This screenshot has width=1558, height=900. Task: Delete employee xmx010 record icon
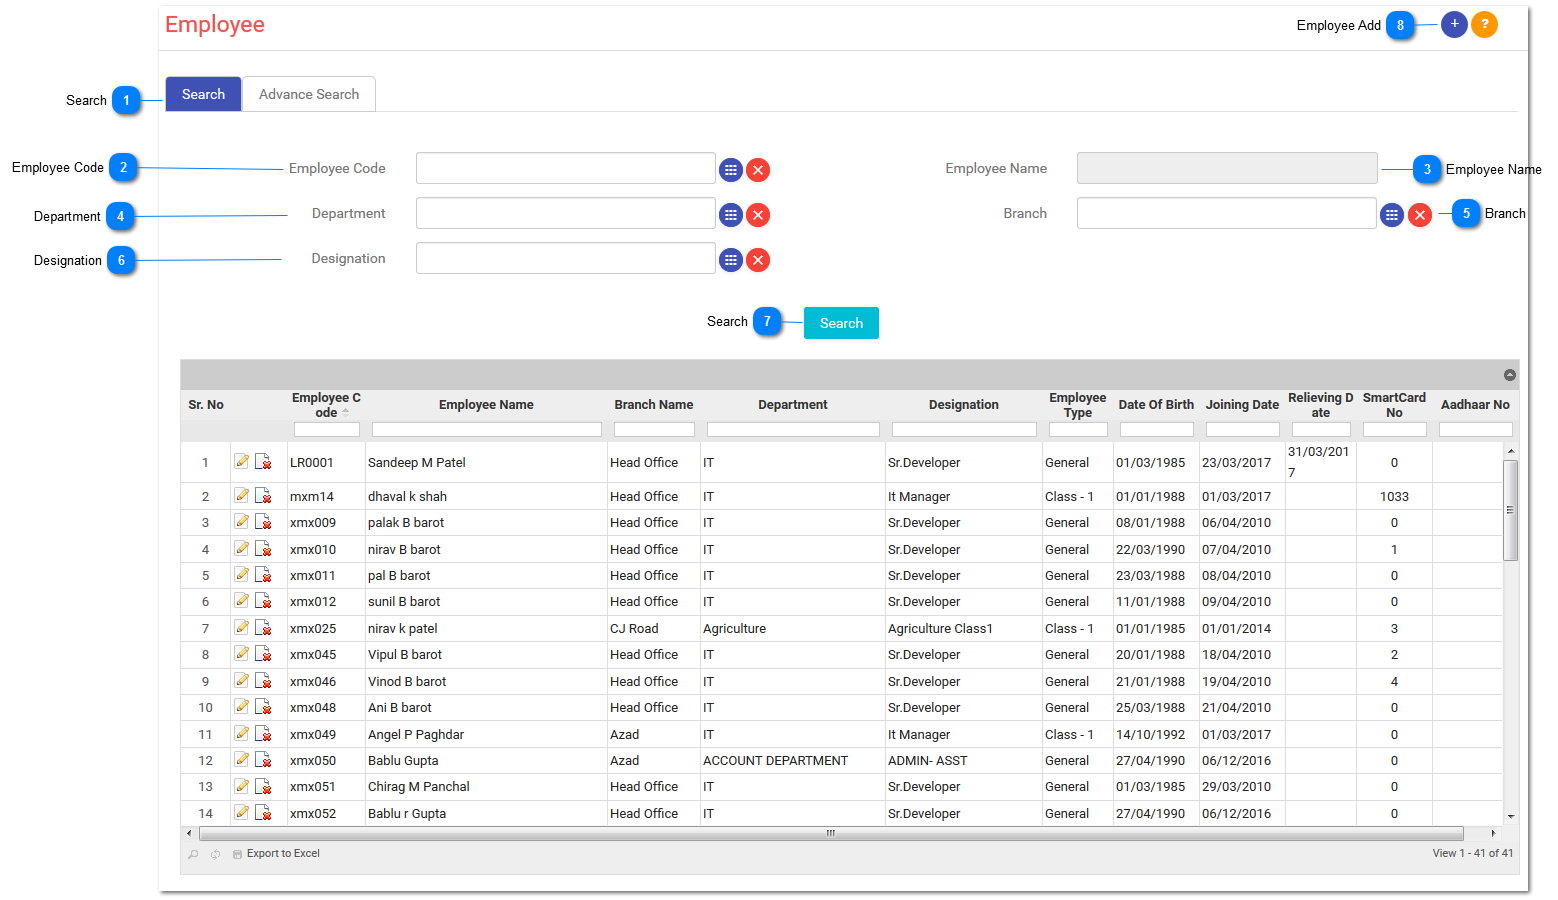click(263, 548)
